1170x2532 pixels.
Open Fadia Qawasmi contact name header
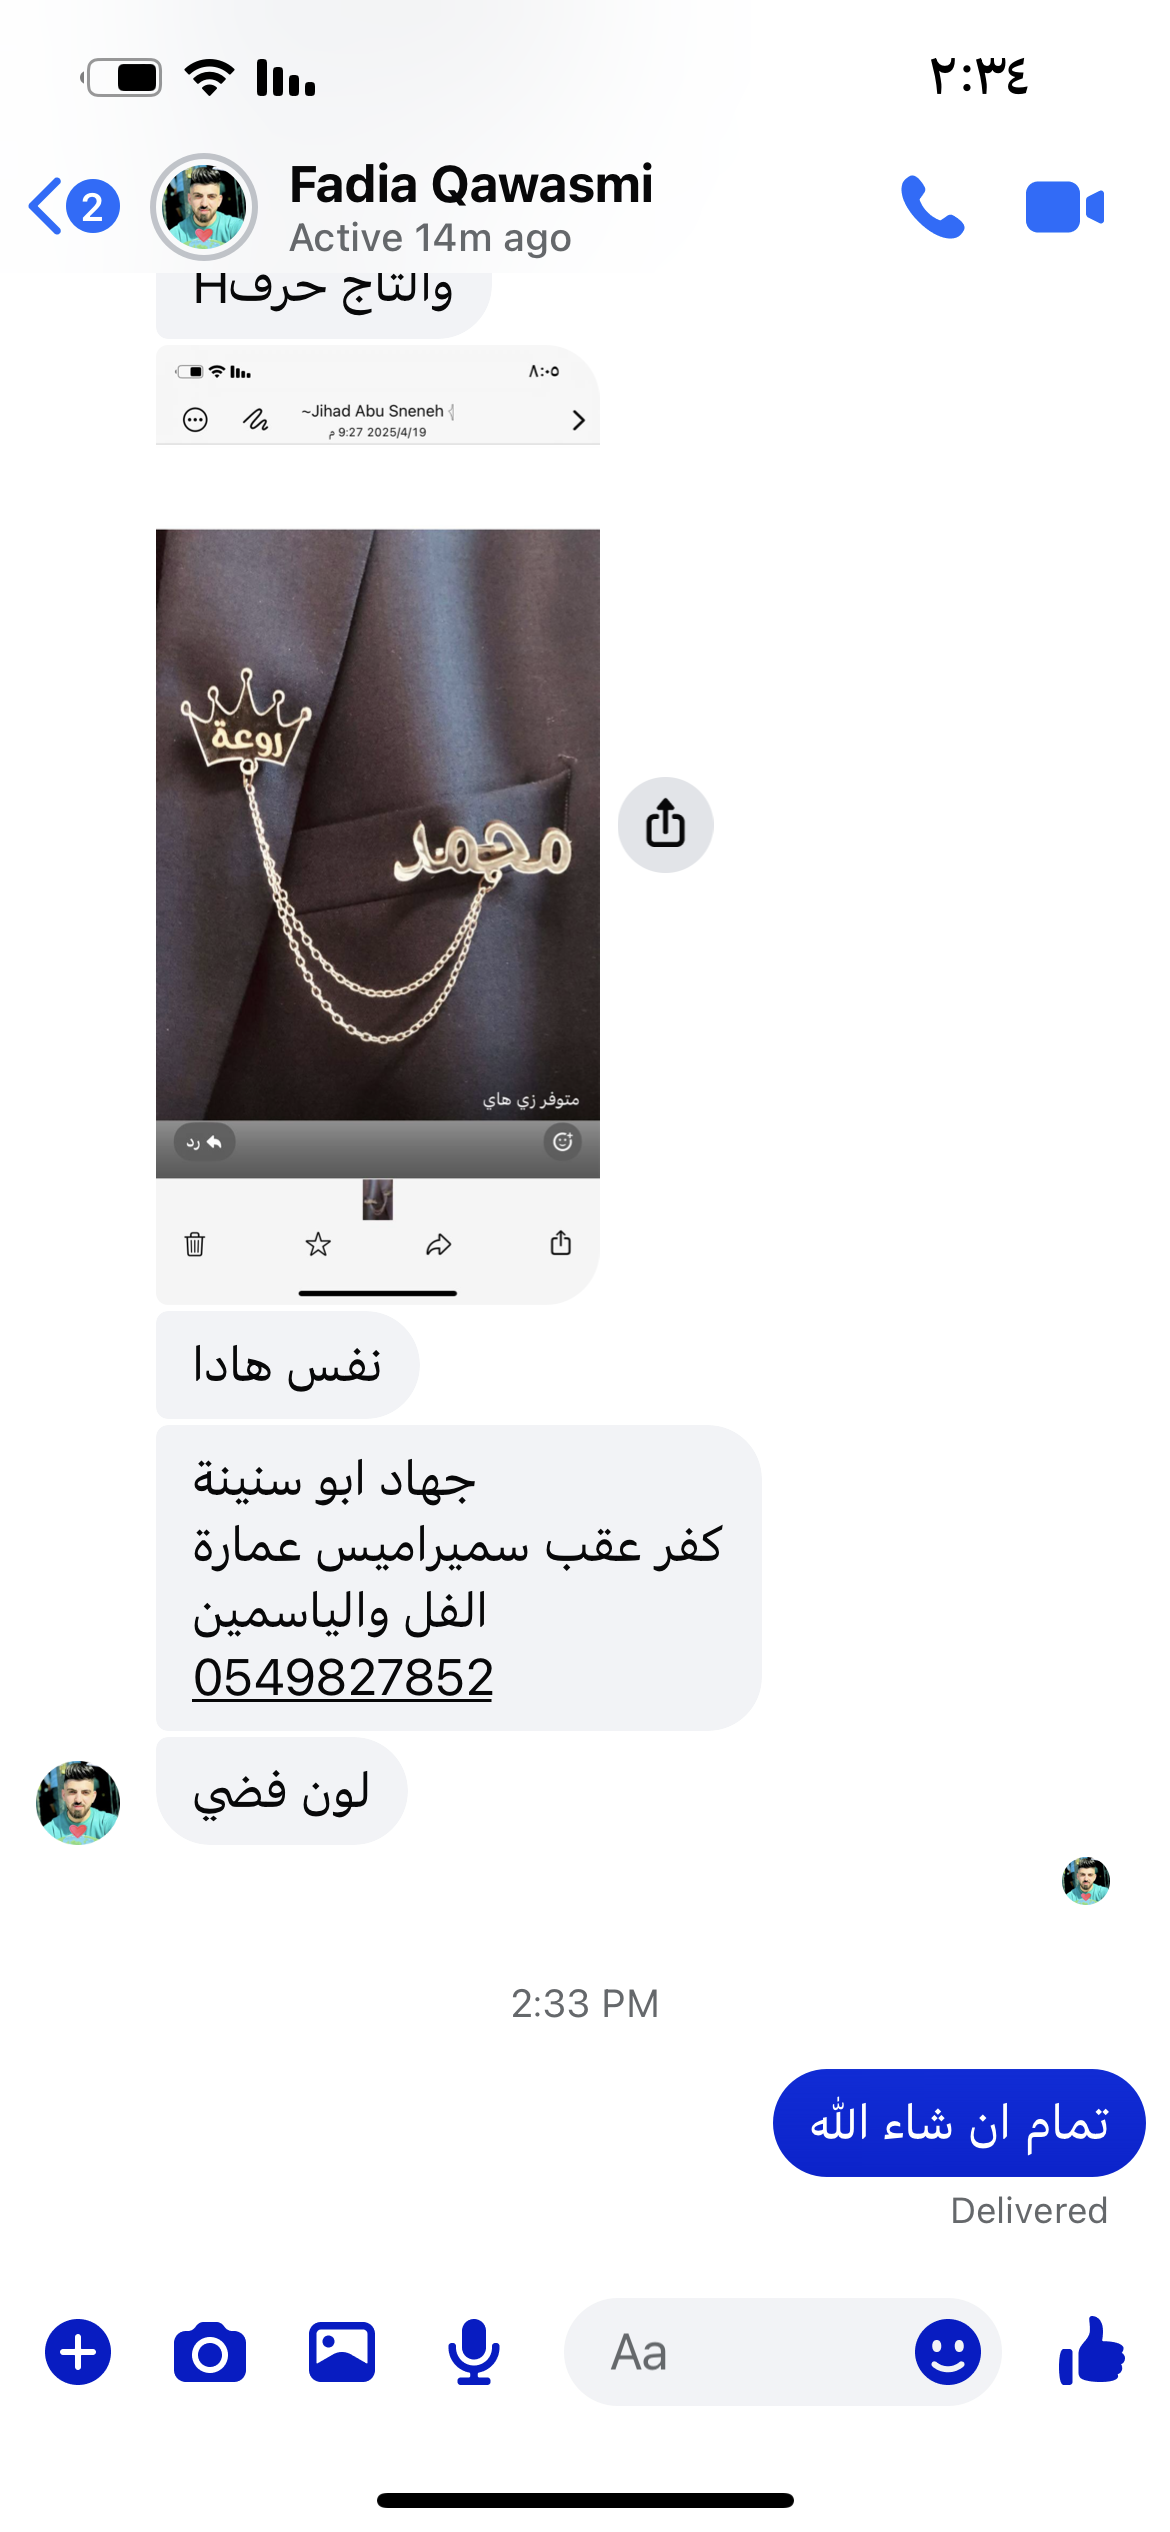[x=471, y=185]
